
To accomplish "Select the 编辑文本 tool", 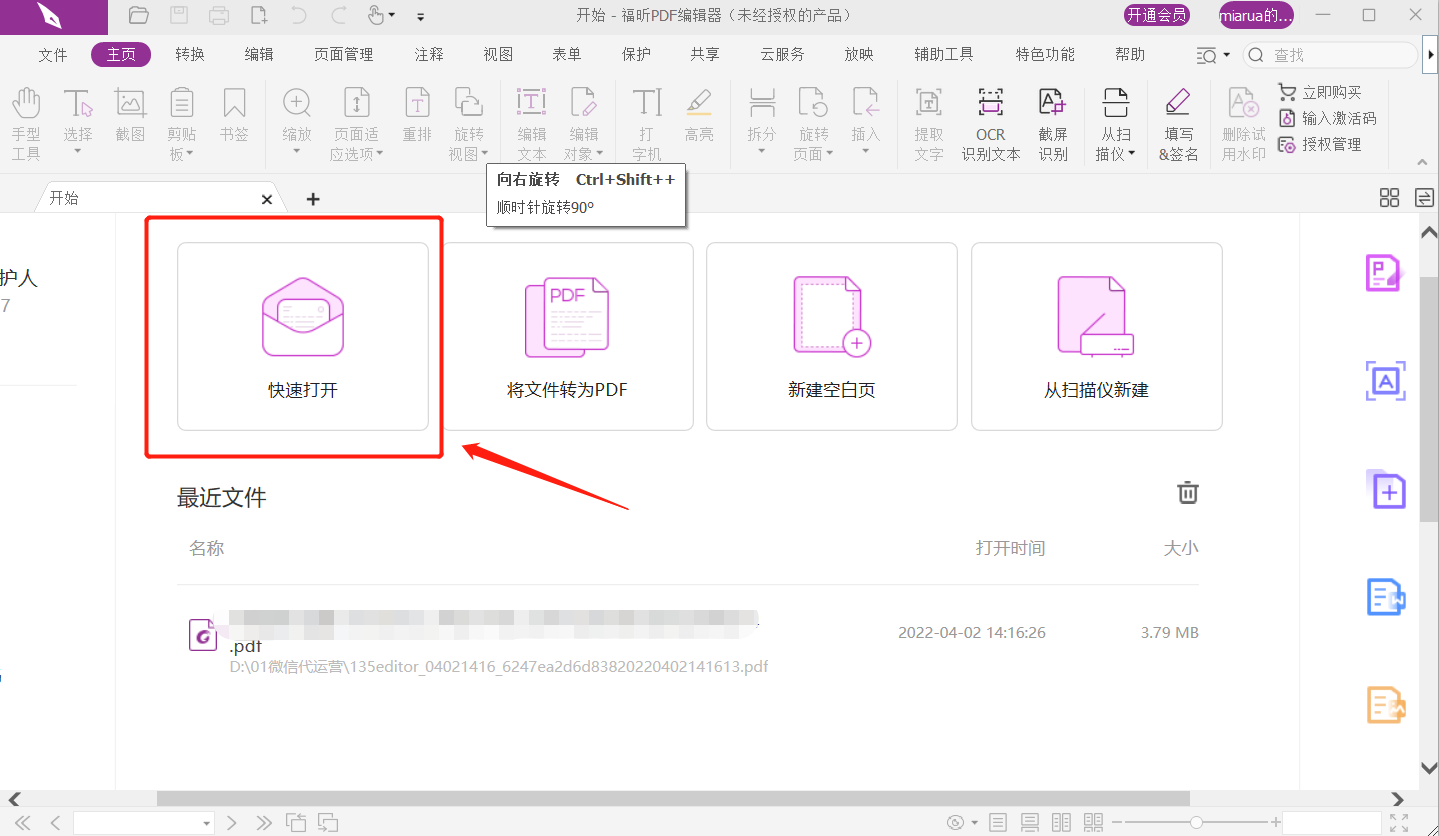I will pyautogui.click(x=532, y=124).
